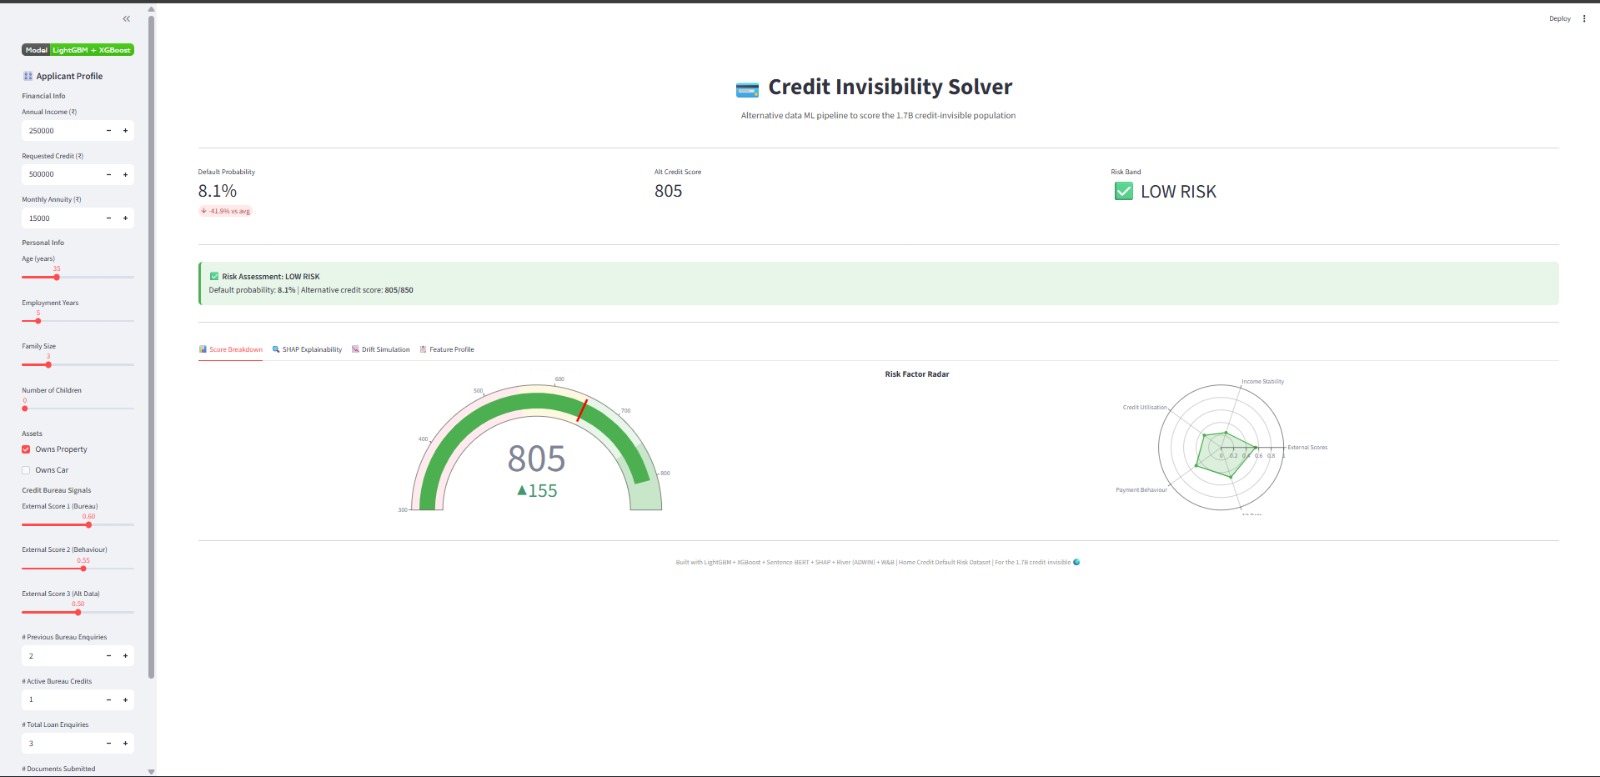Open the Drift Simulation tab
The width and height of the screenshot is (1600, 777).
pos(381,350)
